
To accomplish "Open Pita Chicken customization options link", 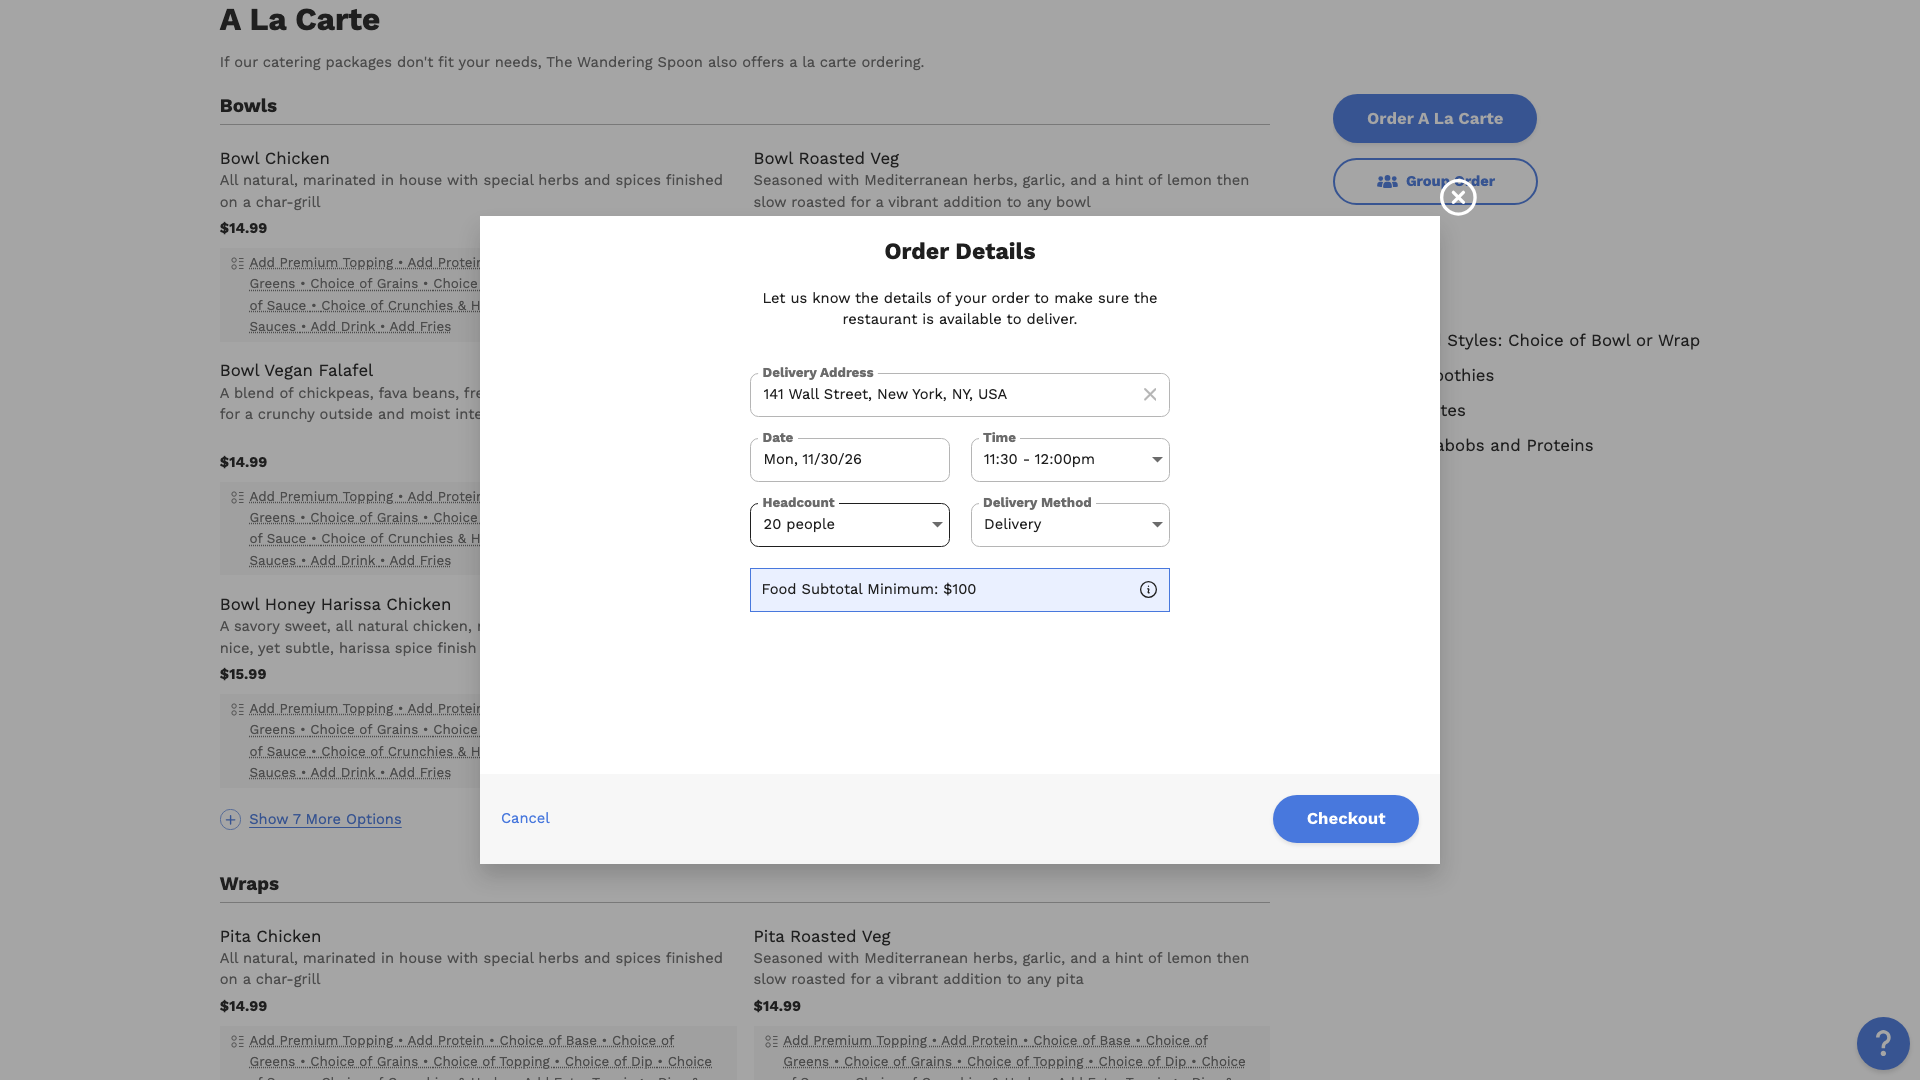I will click(480, 1056).
